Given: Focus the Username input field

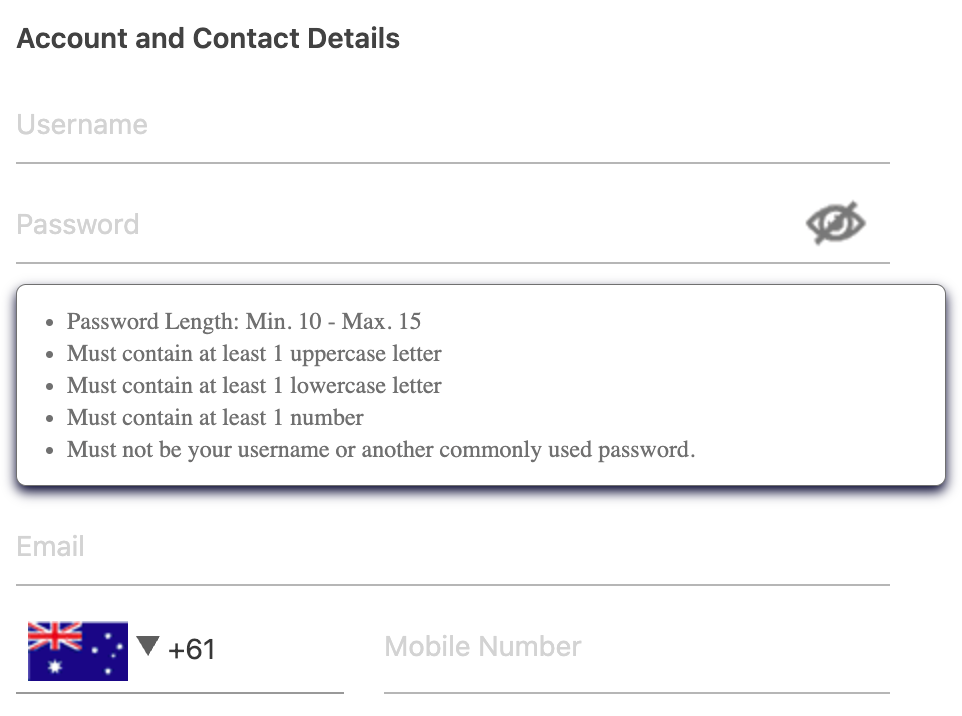Looking at the screenshot, I should [453, 125].
